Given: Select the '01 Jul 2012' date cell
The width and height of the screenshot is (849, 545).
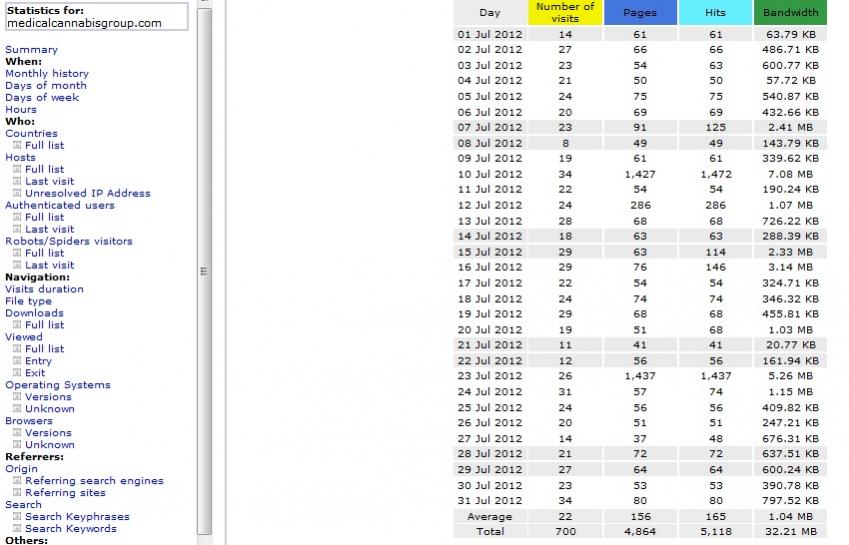Looking at the screenshot, I should [x=489, y=34].
